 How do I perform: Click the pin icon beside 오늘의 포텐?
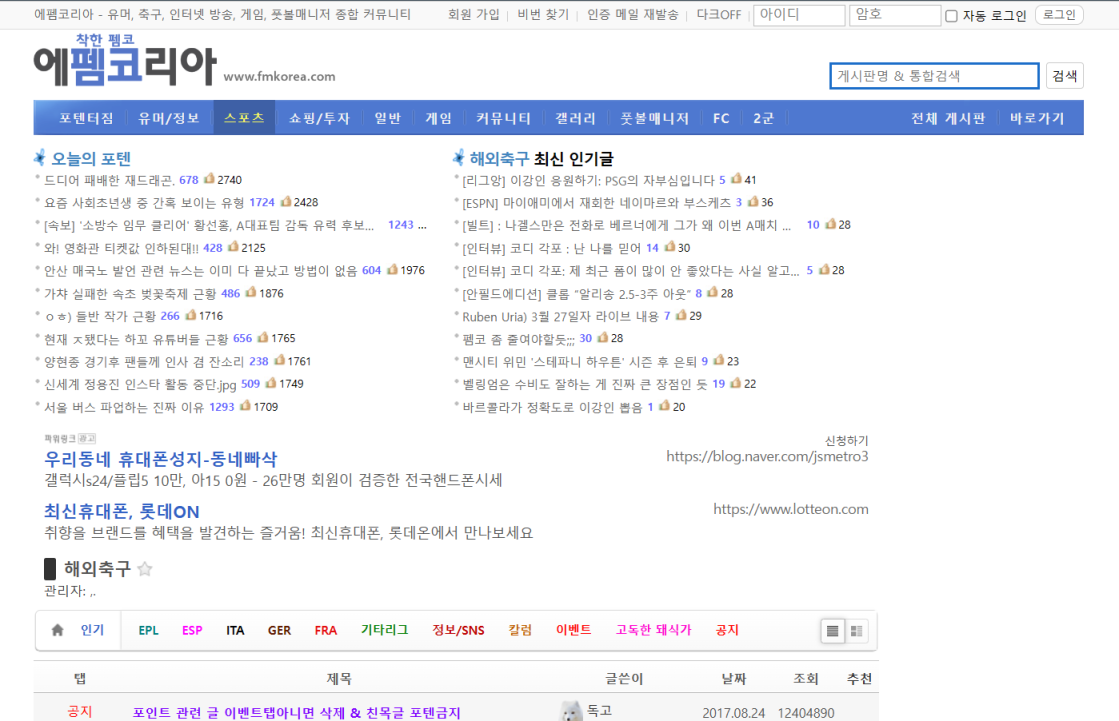pyautogui.click(x=40, y=158)
